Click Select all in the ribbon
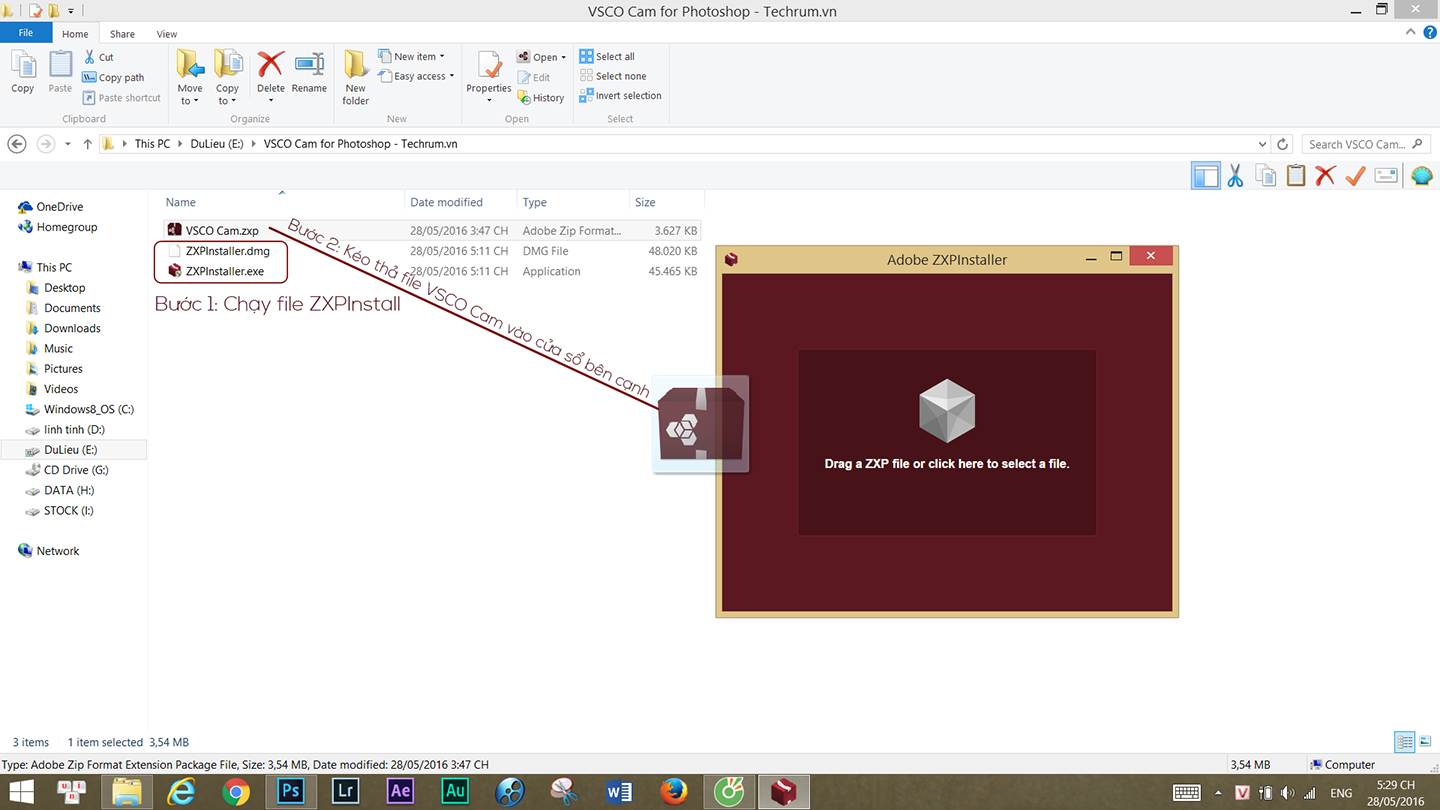The image size is (1440, 810). [x=607, y=56]
